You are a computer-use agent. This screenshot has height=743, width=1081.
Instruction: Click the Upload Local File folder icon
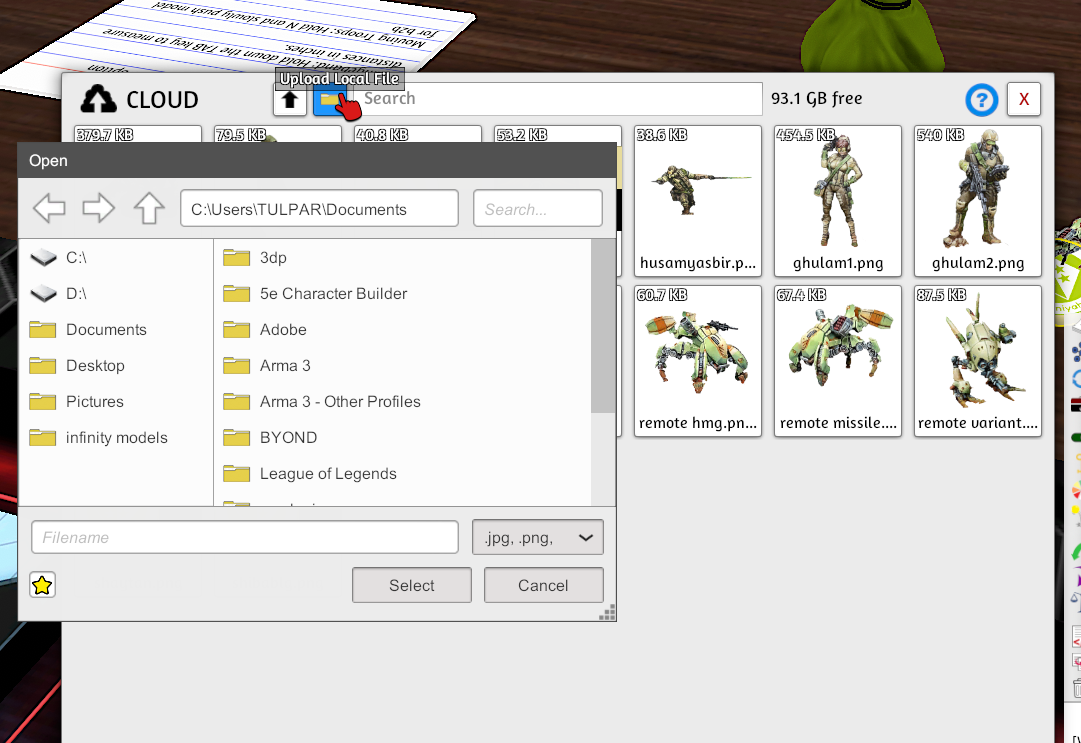(x=330, y=101)
